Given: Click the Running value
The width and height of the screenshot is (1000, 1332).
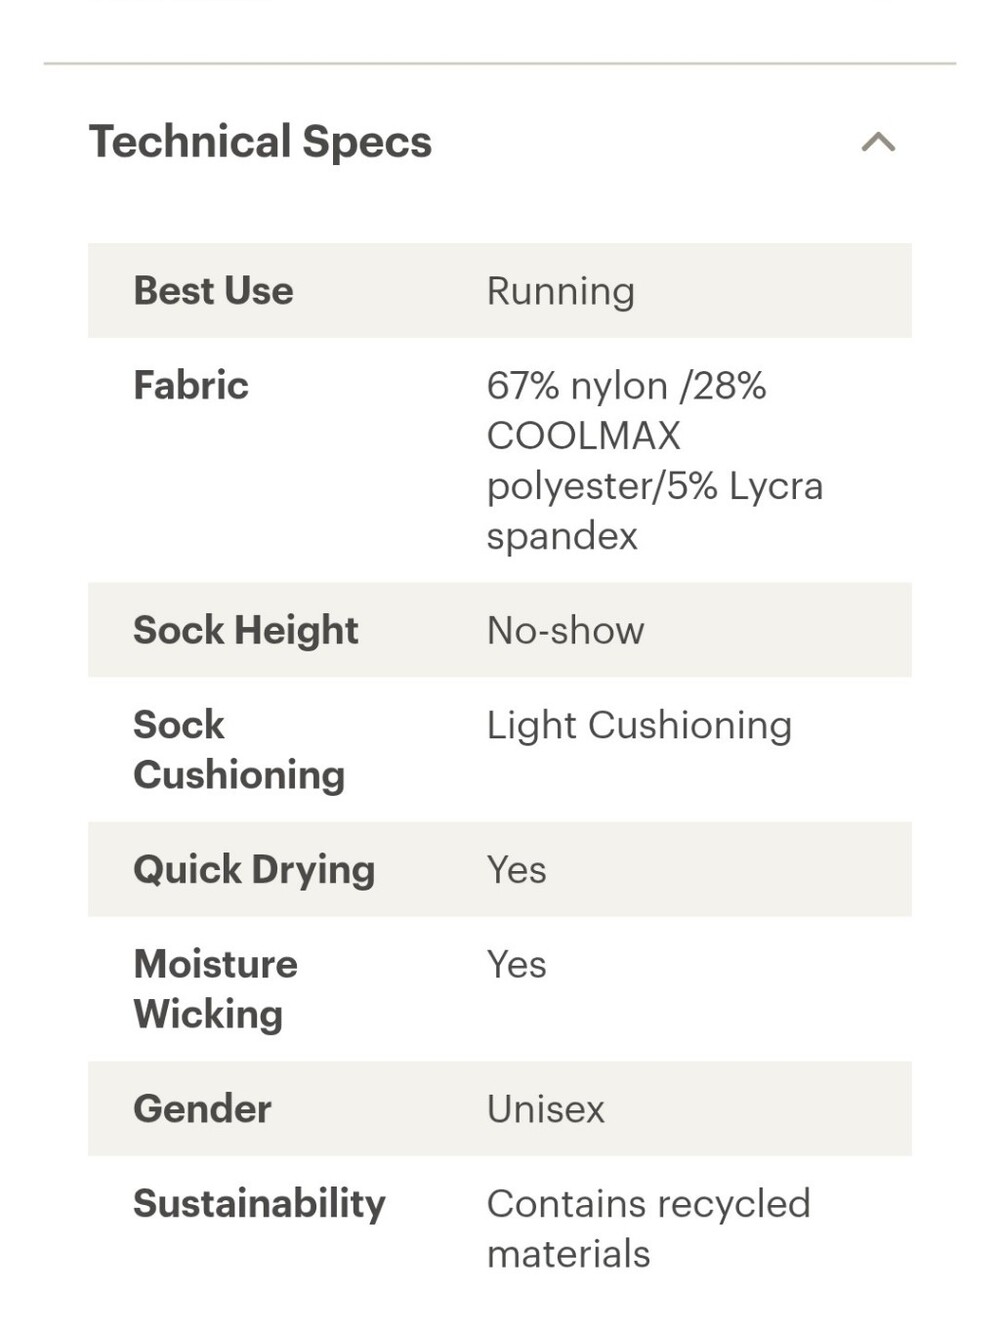Looking at the screenshot, I should [x=560, y=292].
